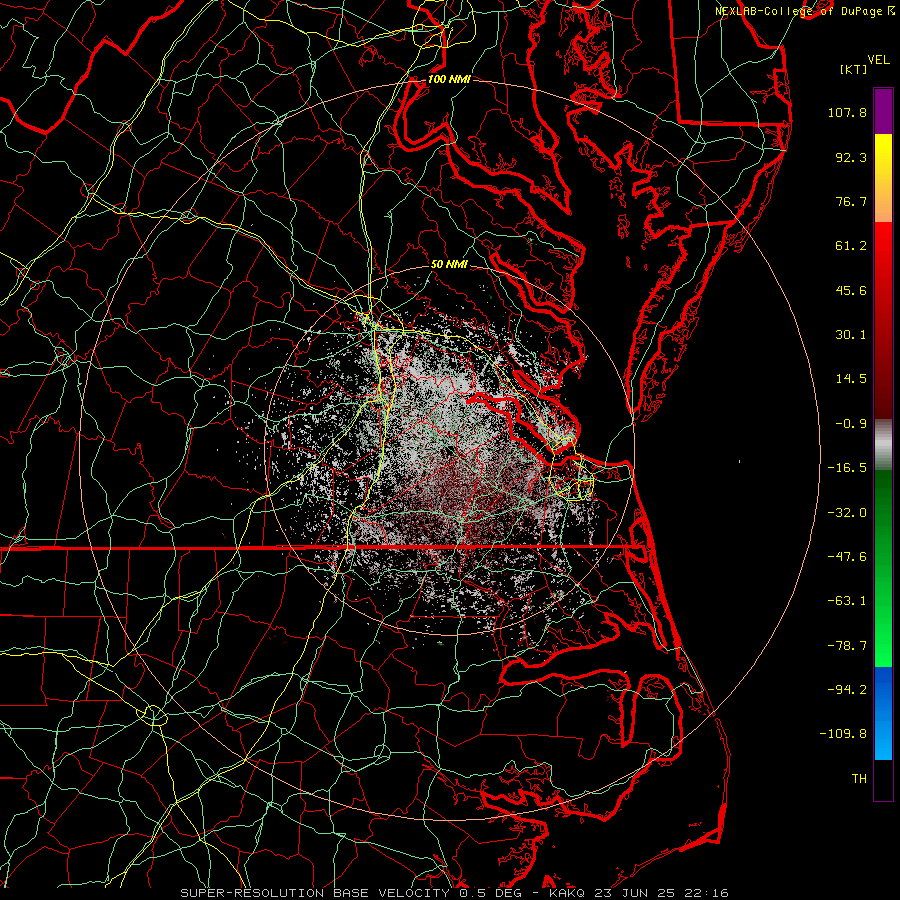Select the 45.6 legend value
Screen dimensions: 900x900
(851, 290)
